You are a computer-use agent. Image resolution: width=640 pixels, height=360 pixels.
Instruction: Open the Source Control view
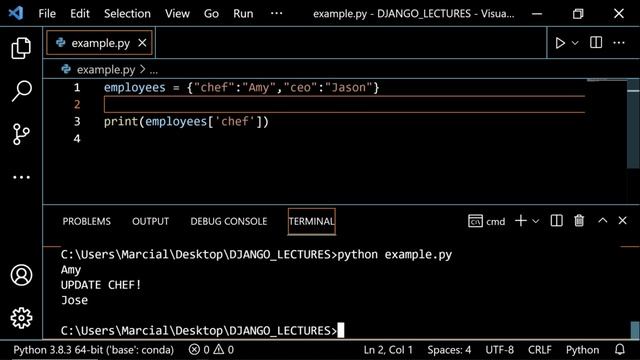click(21, 134)
